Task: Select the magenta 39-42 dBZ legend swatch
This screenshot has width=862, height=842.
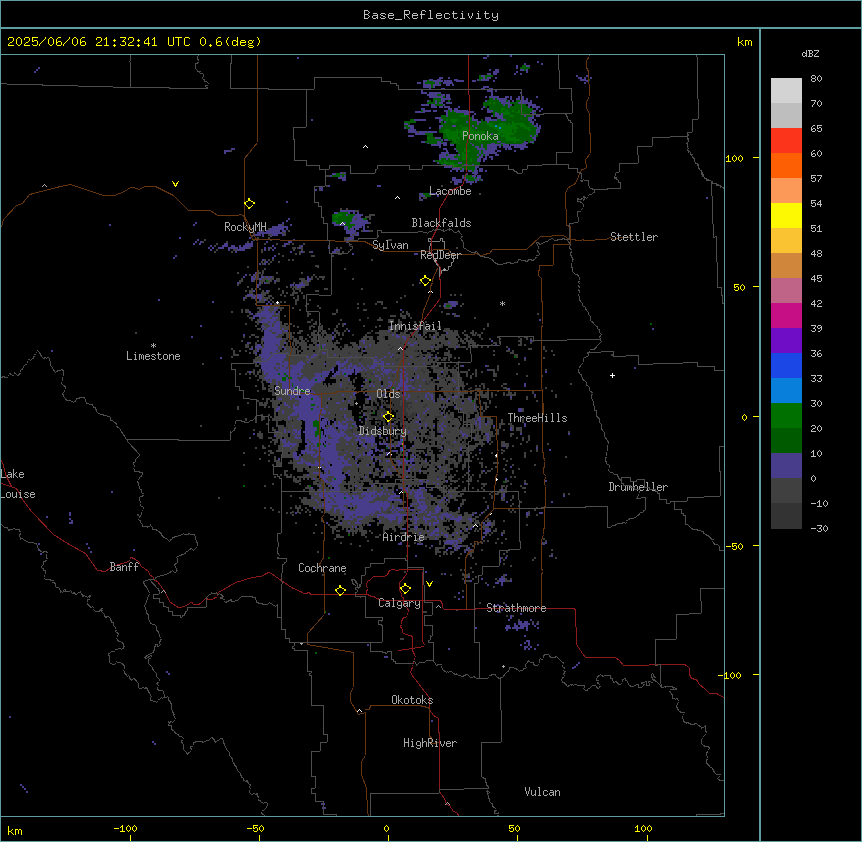Action: point(786,315)
